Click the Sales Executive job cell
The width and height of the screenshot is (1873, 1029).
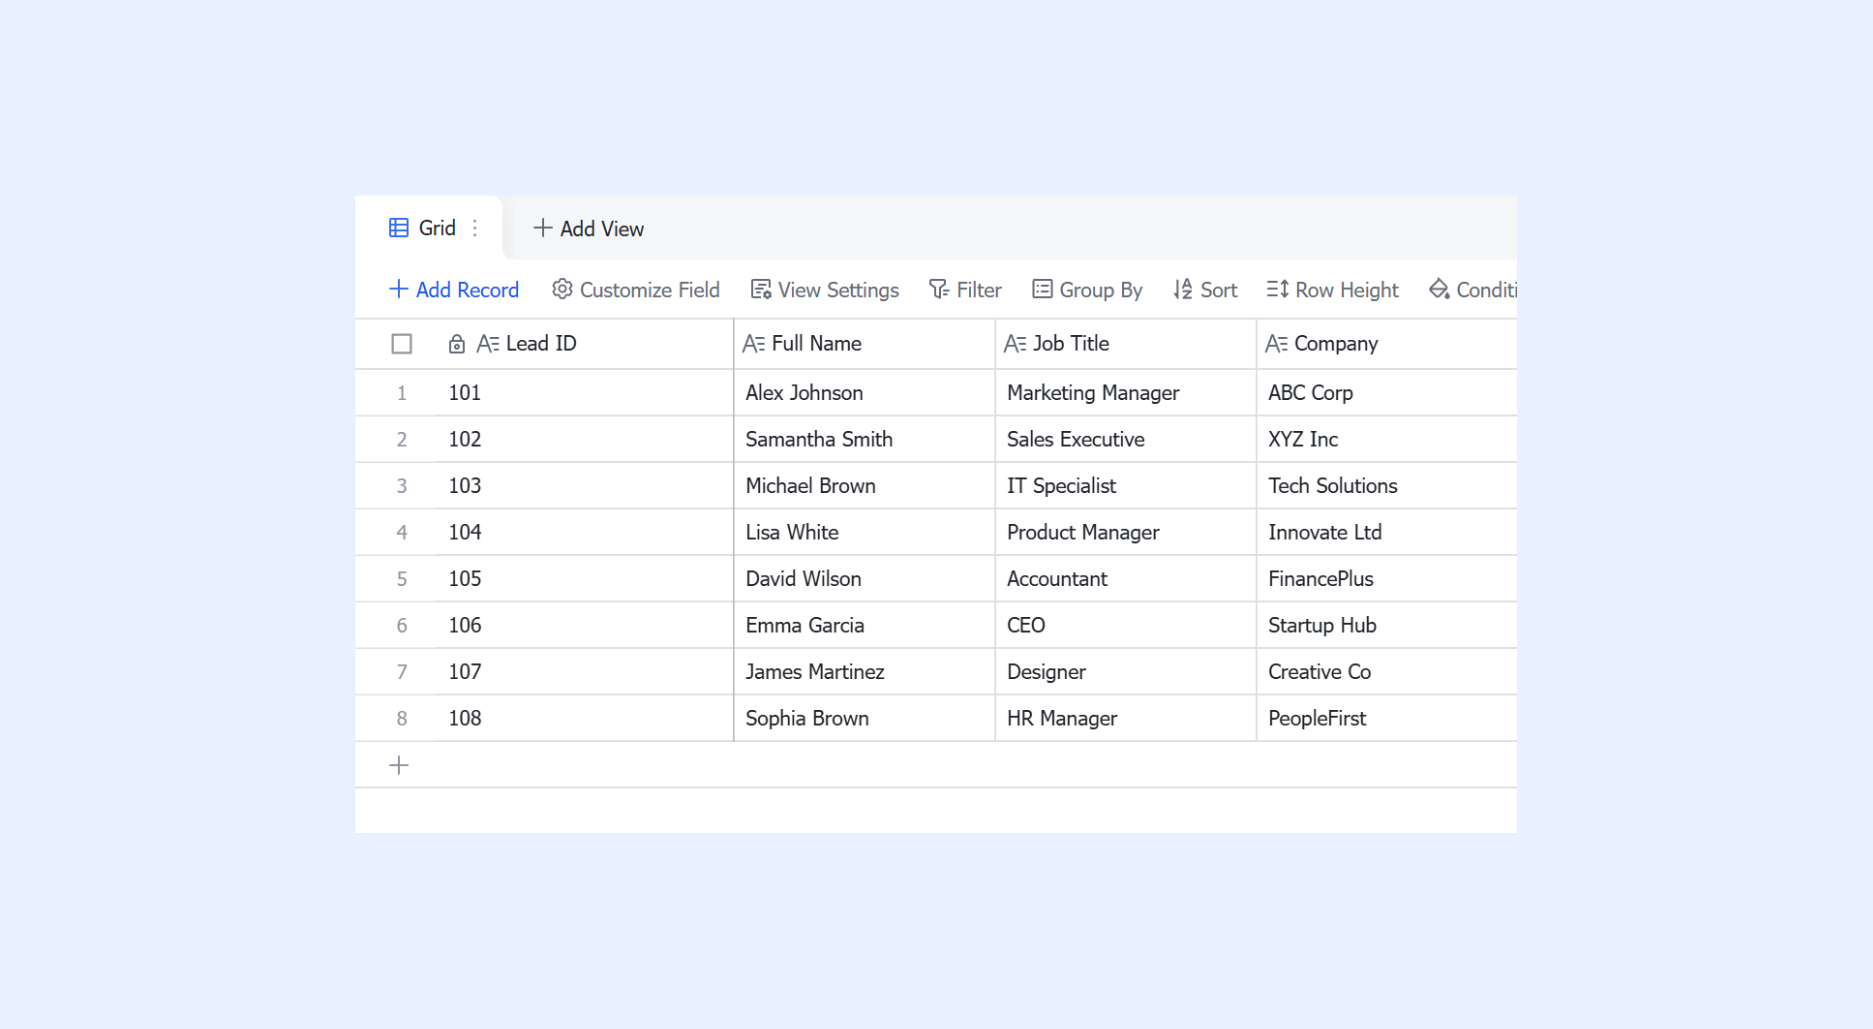[1126, 439]
